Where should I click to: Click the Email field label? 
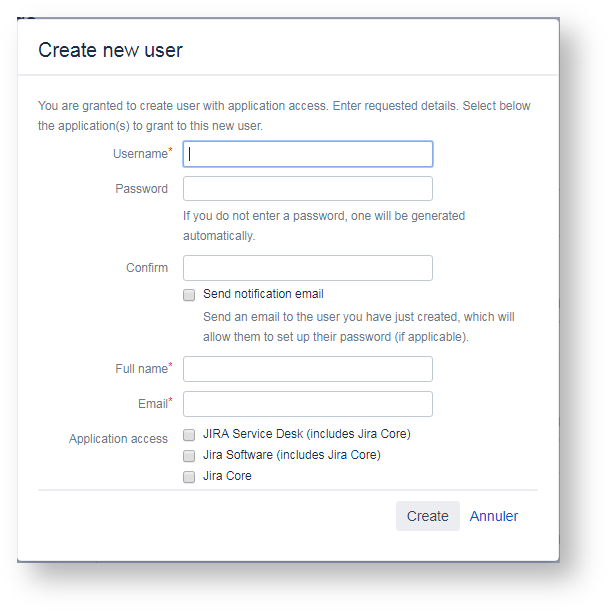[152, 404]
